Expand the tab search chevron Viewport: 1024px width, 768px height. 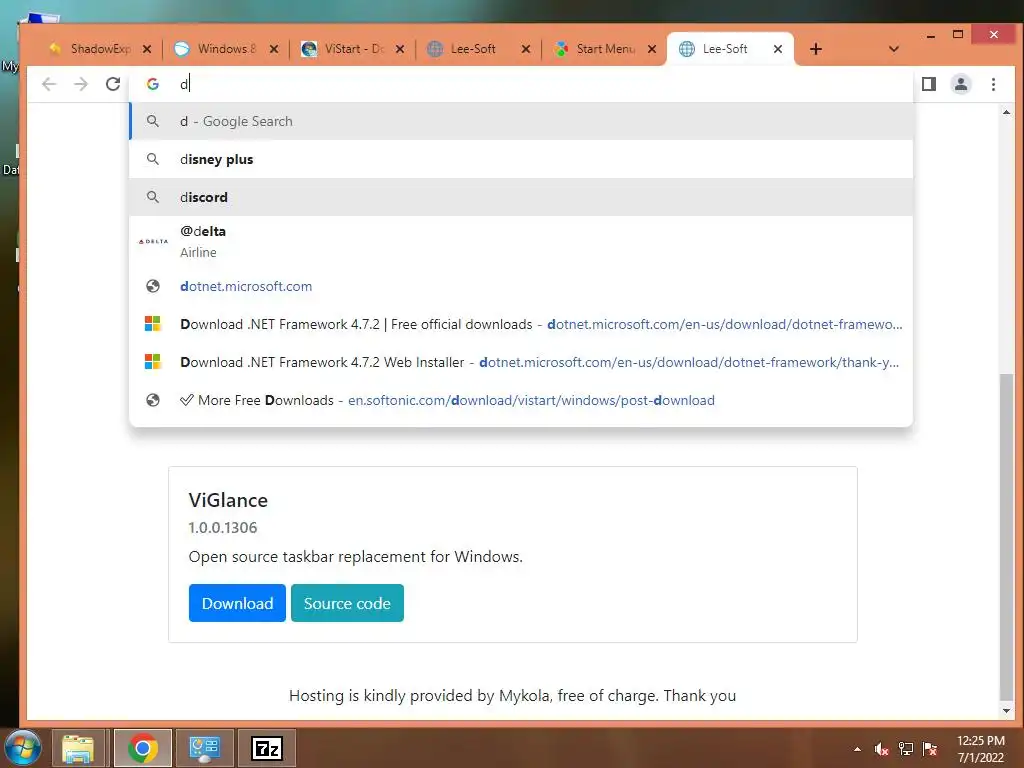894,49
